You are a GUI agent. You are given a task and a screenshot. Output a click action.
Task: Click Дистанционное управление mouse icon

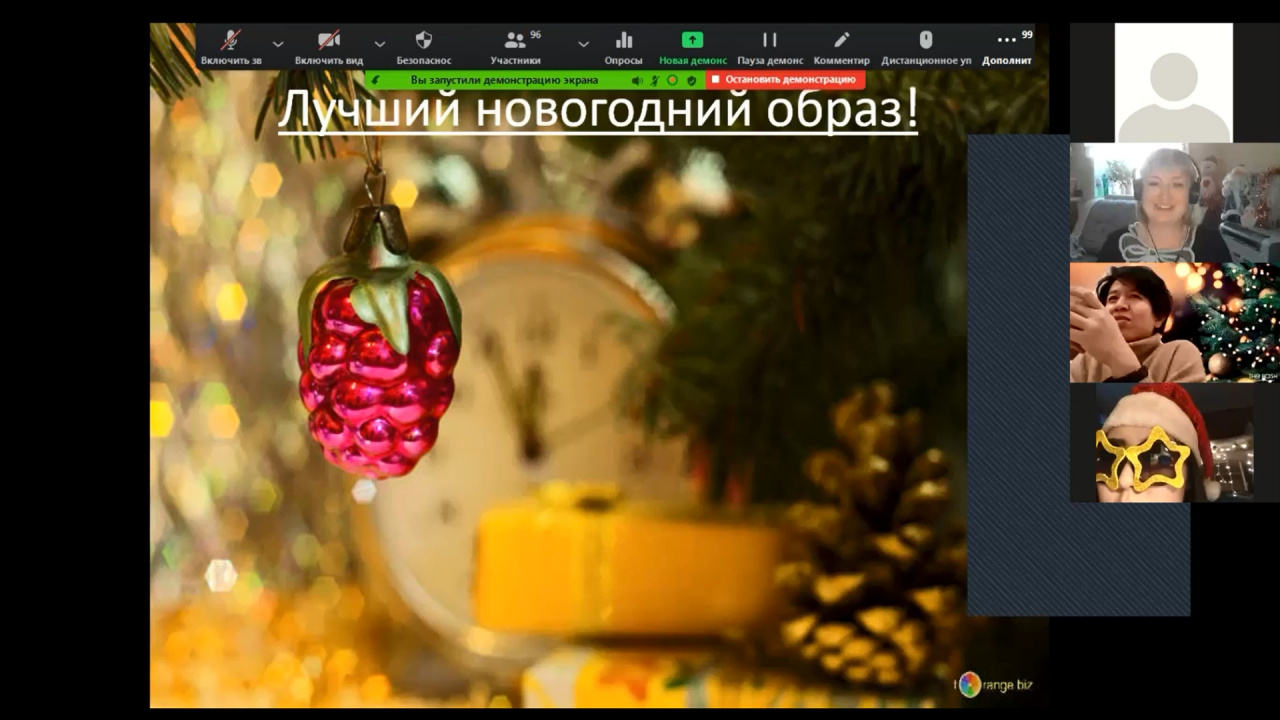point(926,46)
